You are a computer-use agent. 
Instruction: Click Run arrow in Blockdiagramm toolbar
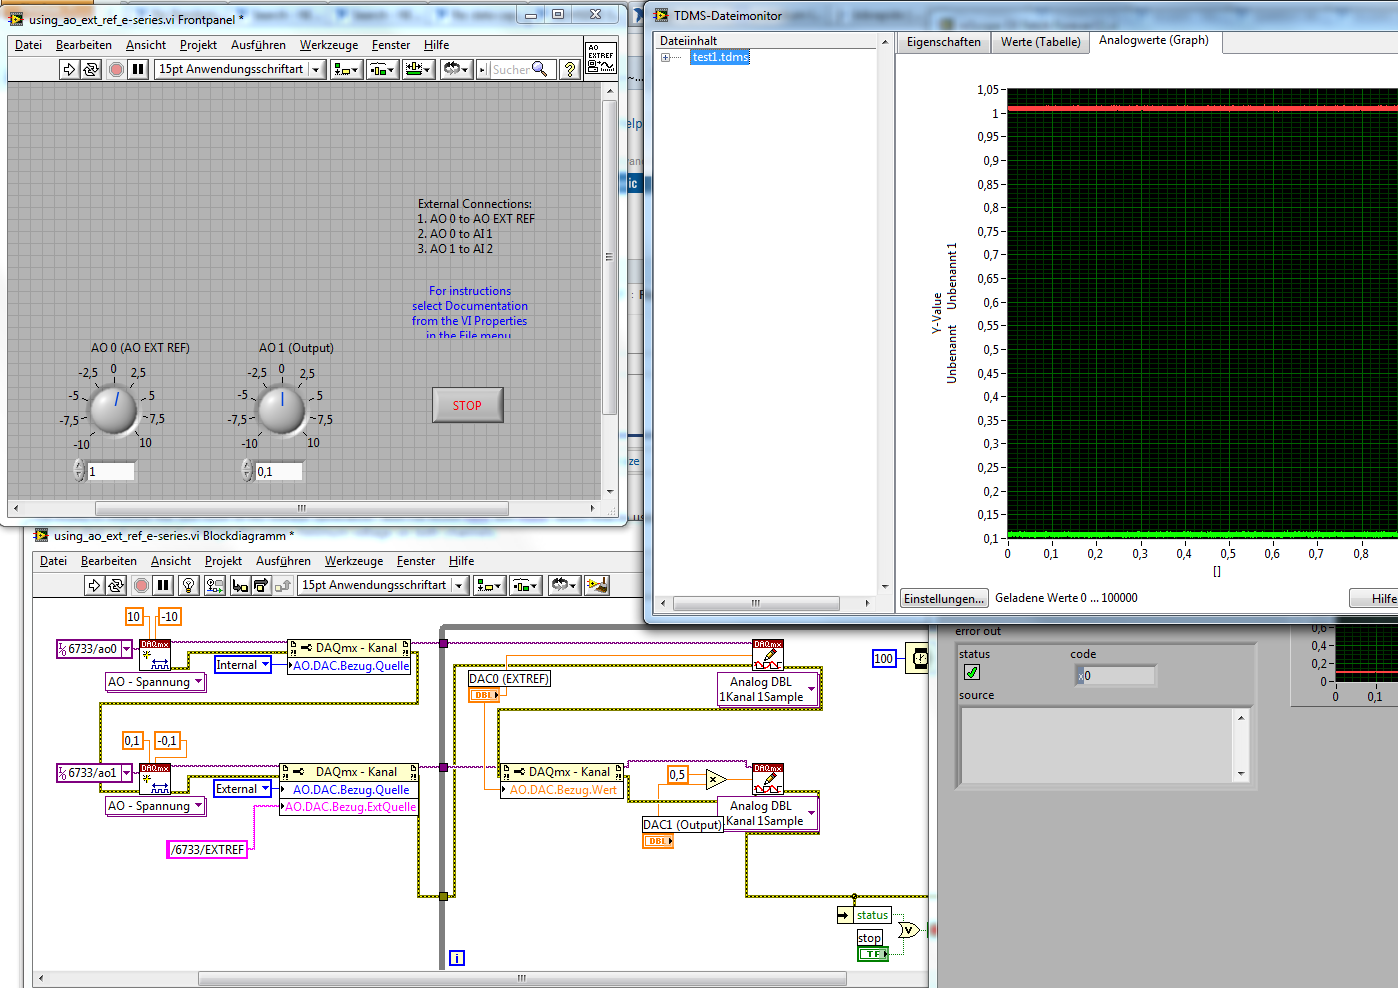coord(94,585)
